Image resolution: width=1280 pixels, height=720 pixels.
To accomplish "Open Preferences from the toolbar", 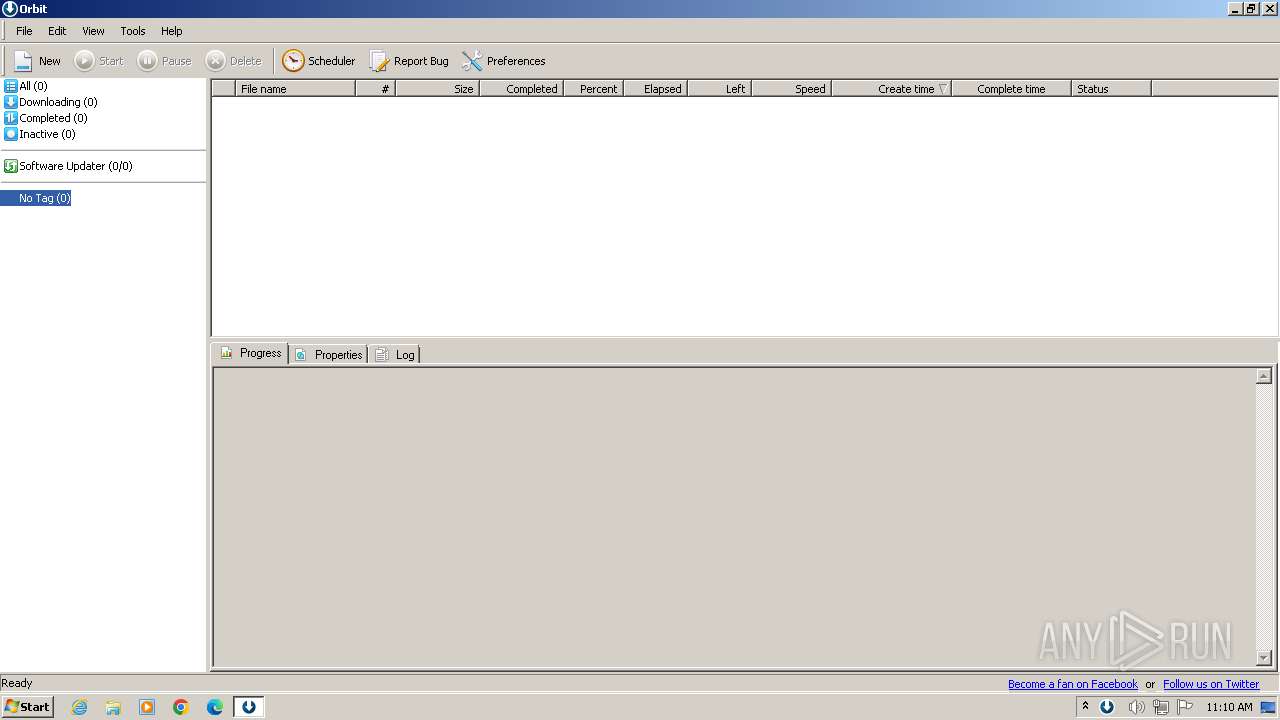I will coord(503,61).
